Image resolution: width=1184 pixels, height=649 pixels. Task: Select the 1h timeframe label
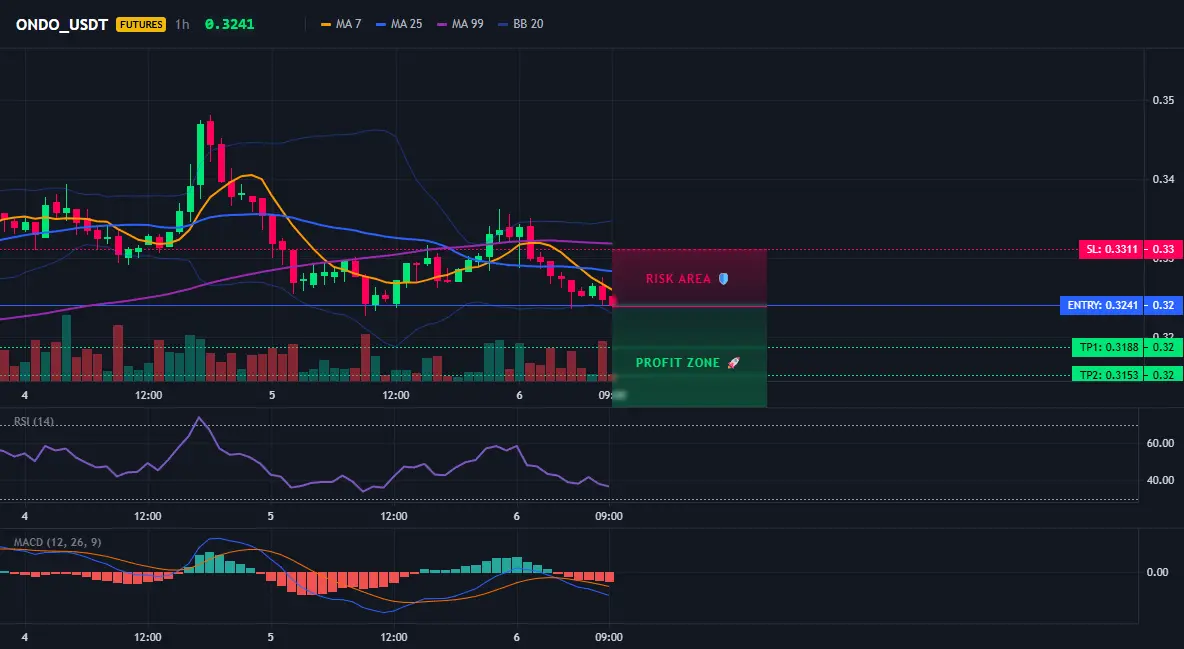[x=182, y=24]
